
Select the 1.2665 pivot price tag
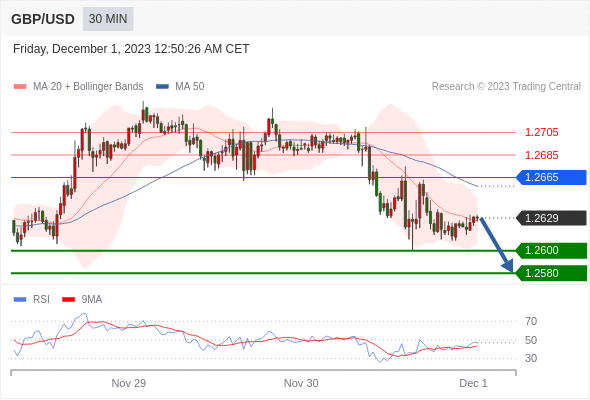tap(551, 177)
